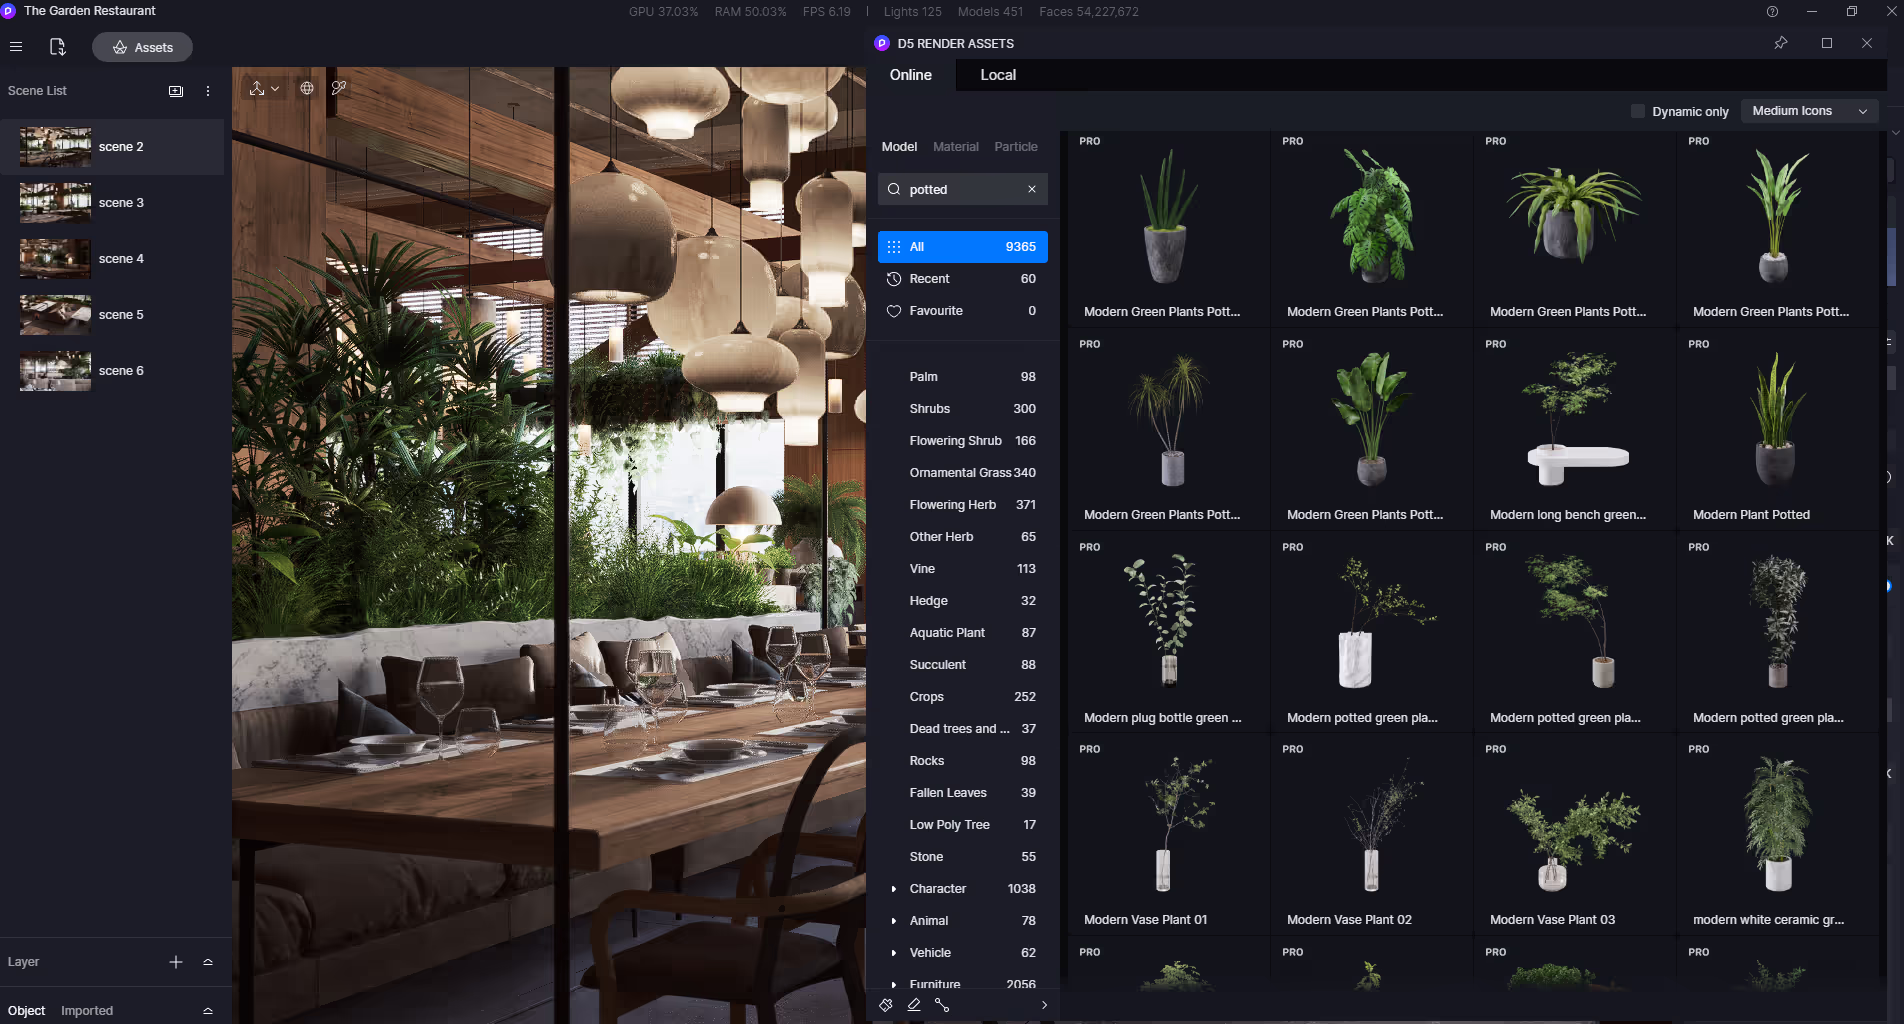Open scene 5 from the list
This screenshot has width=1904, height=1024.
coord(112,315)
